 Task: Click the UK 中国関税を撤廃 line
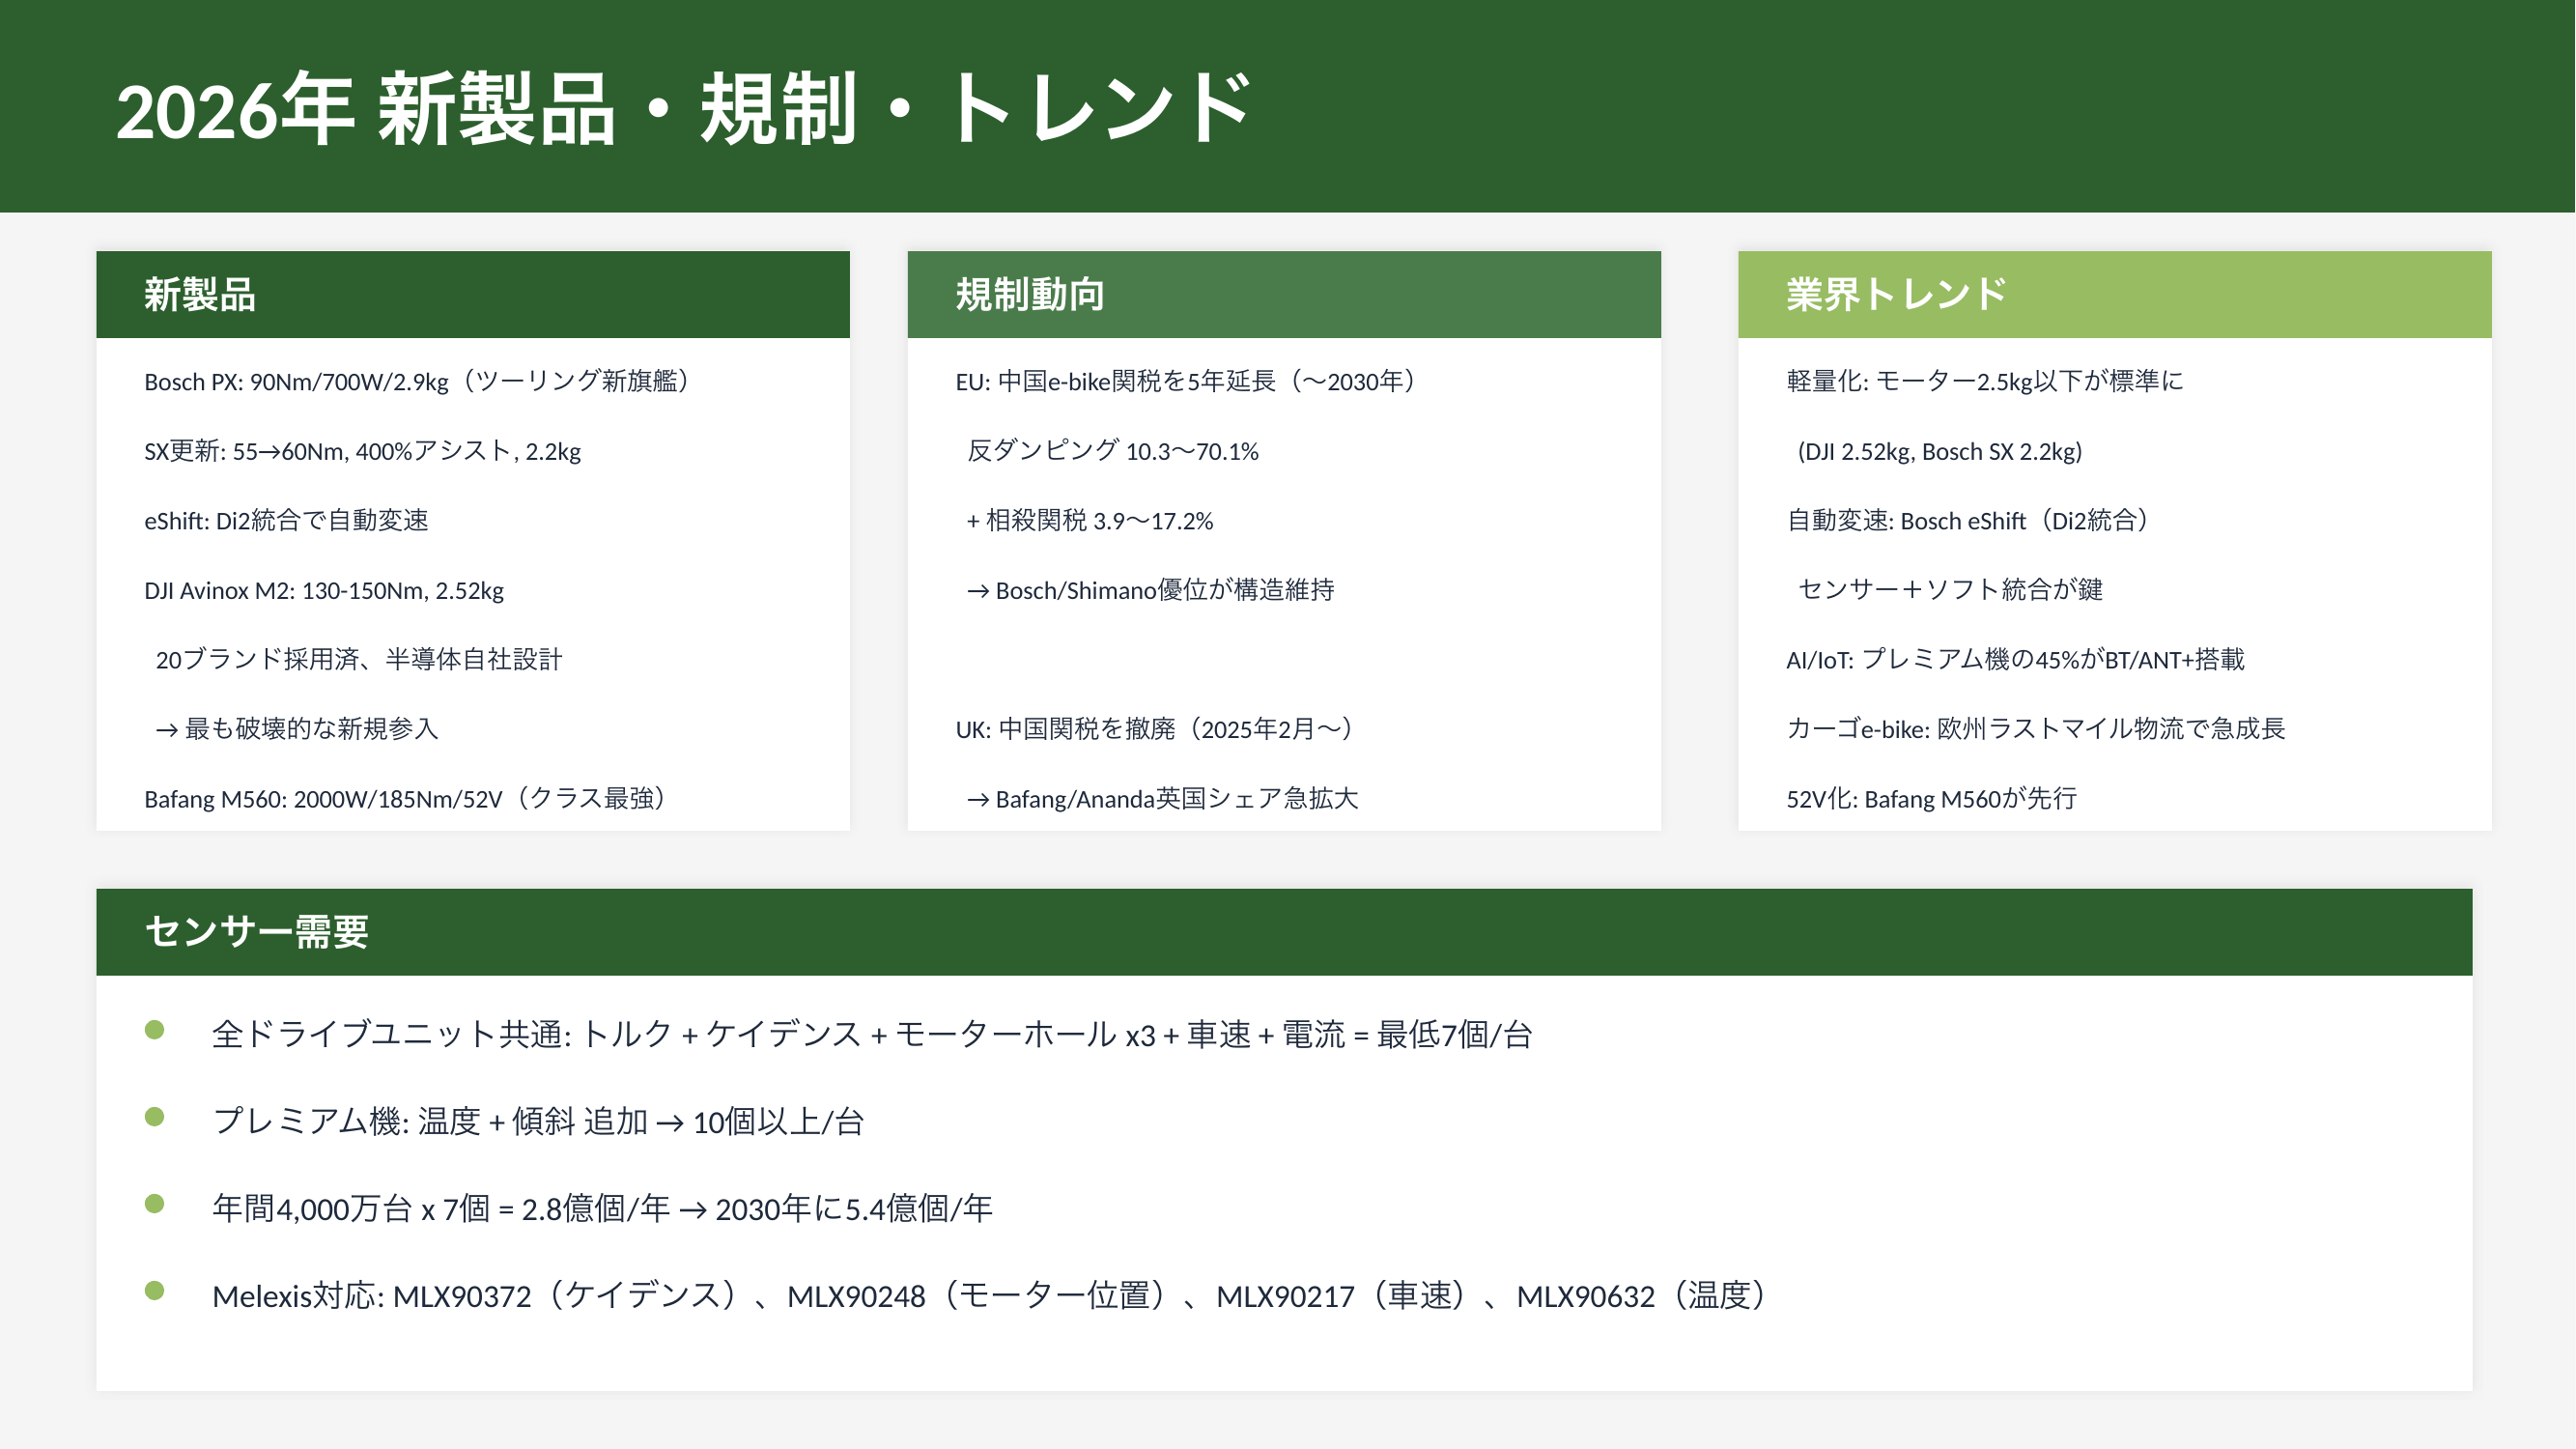click(x=1154, y=728)
